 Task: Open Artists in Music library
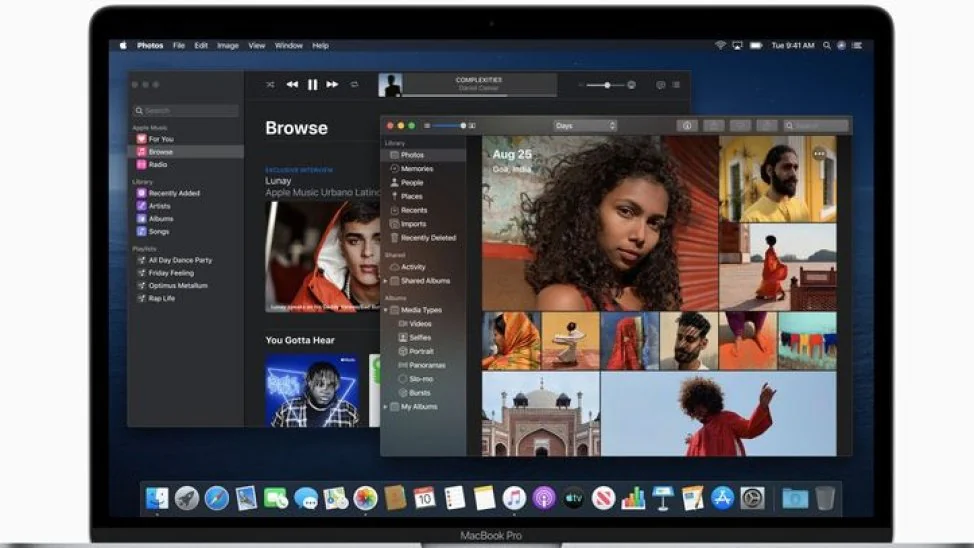(186, 206)
